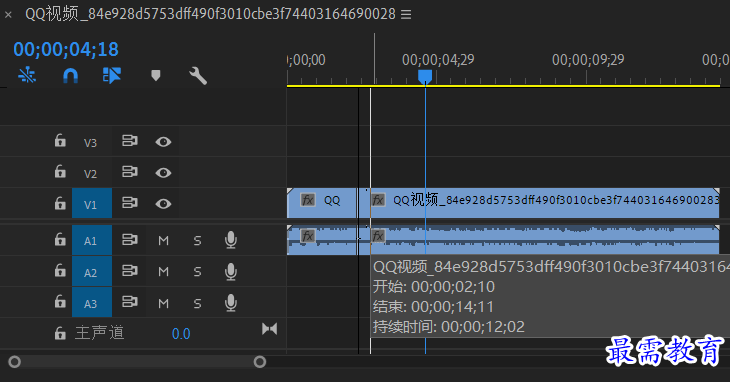This screenshot has width=730, height=382.
Task: Select the QQ视频 sequence tab title
Action: click(210, 14)
